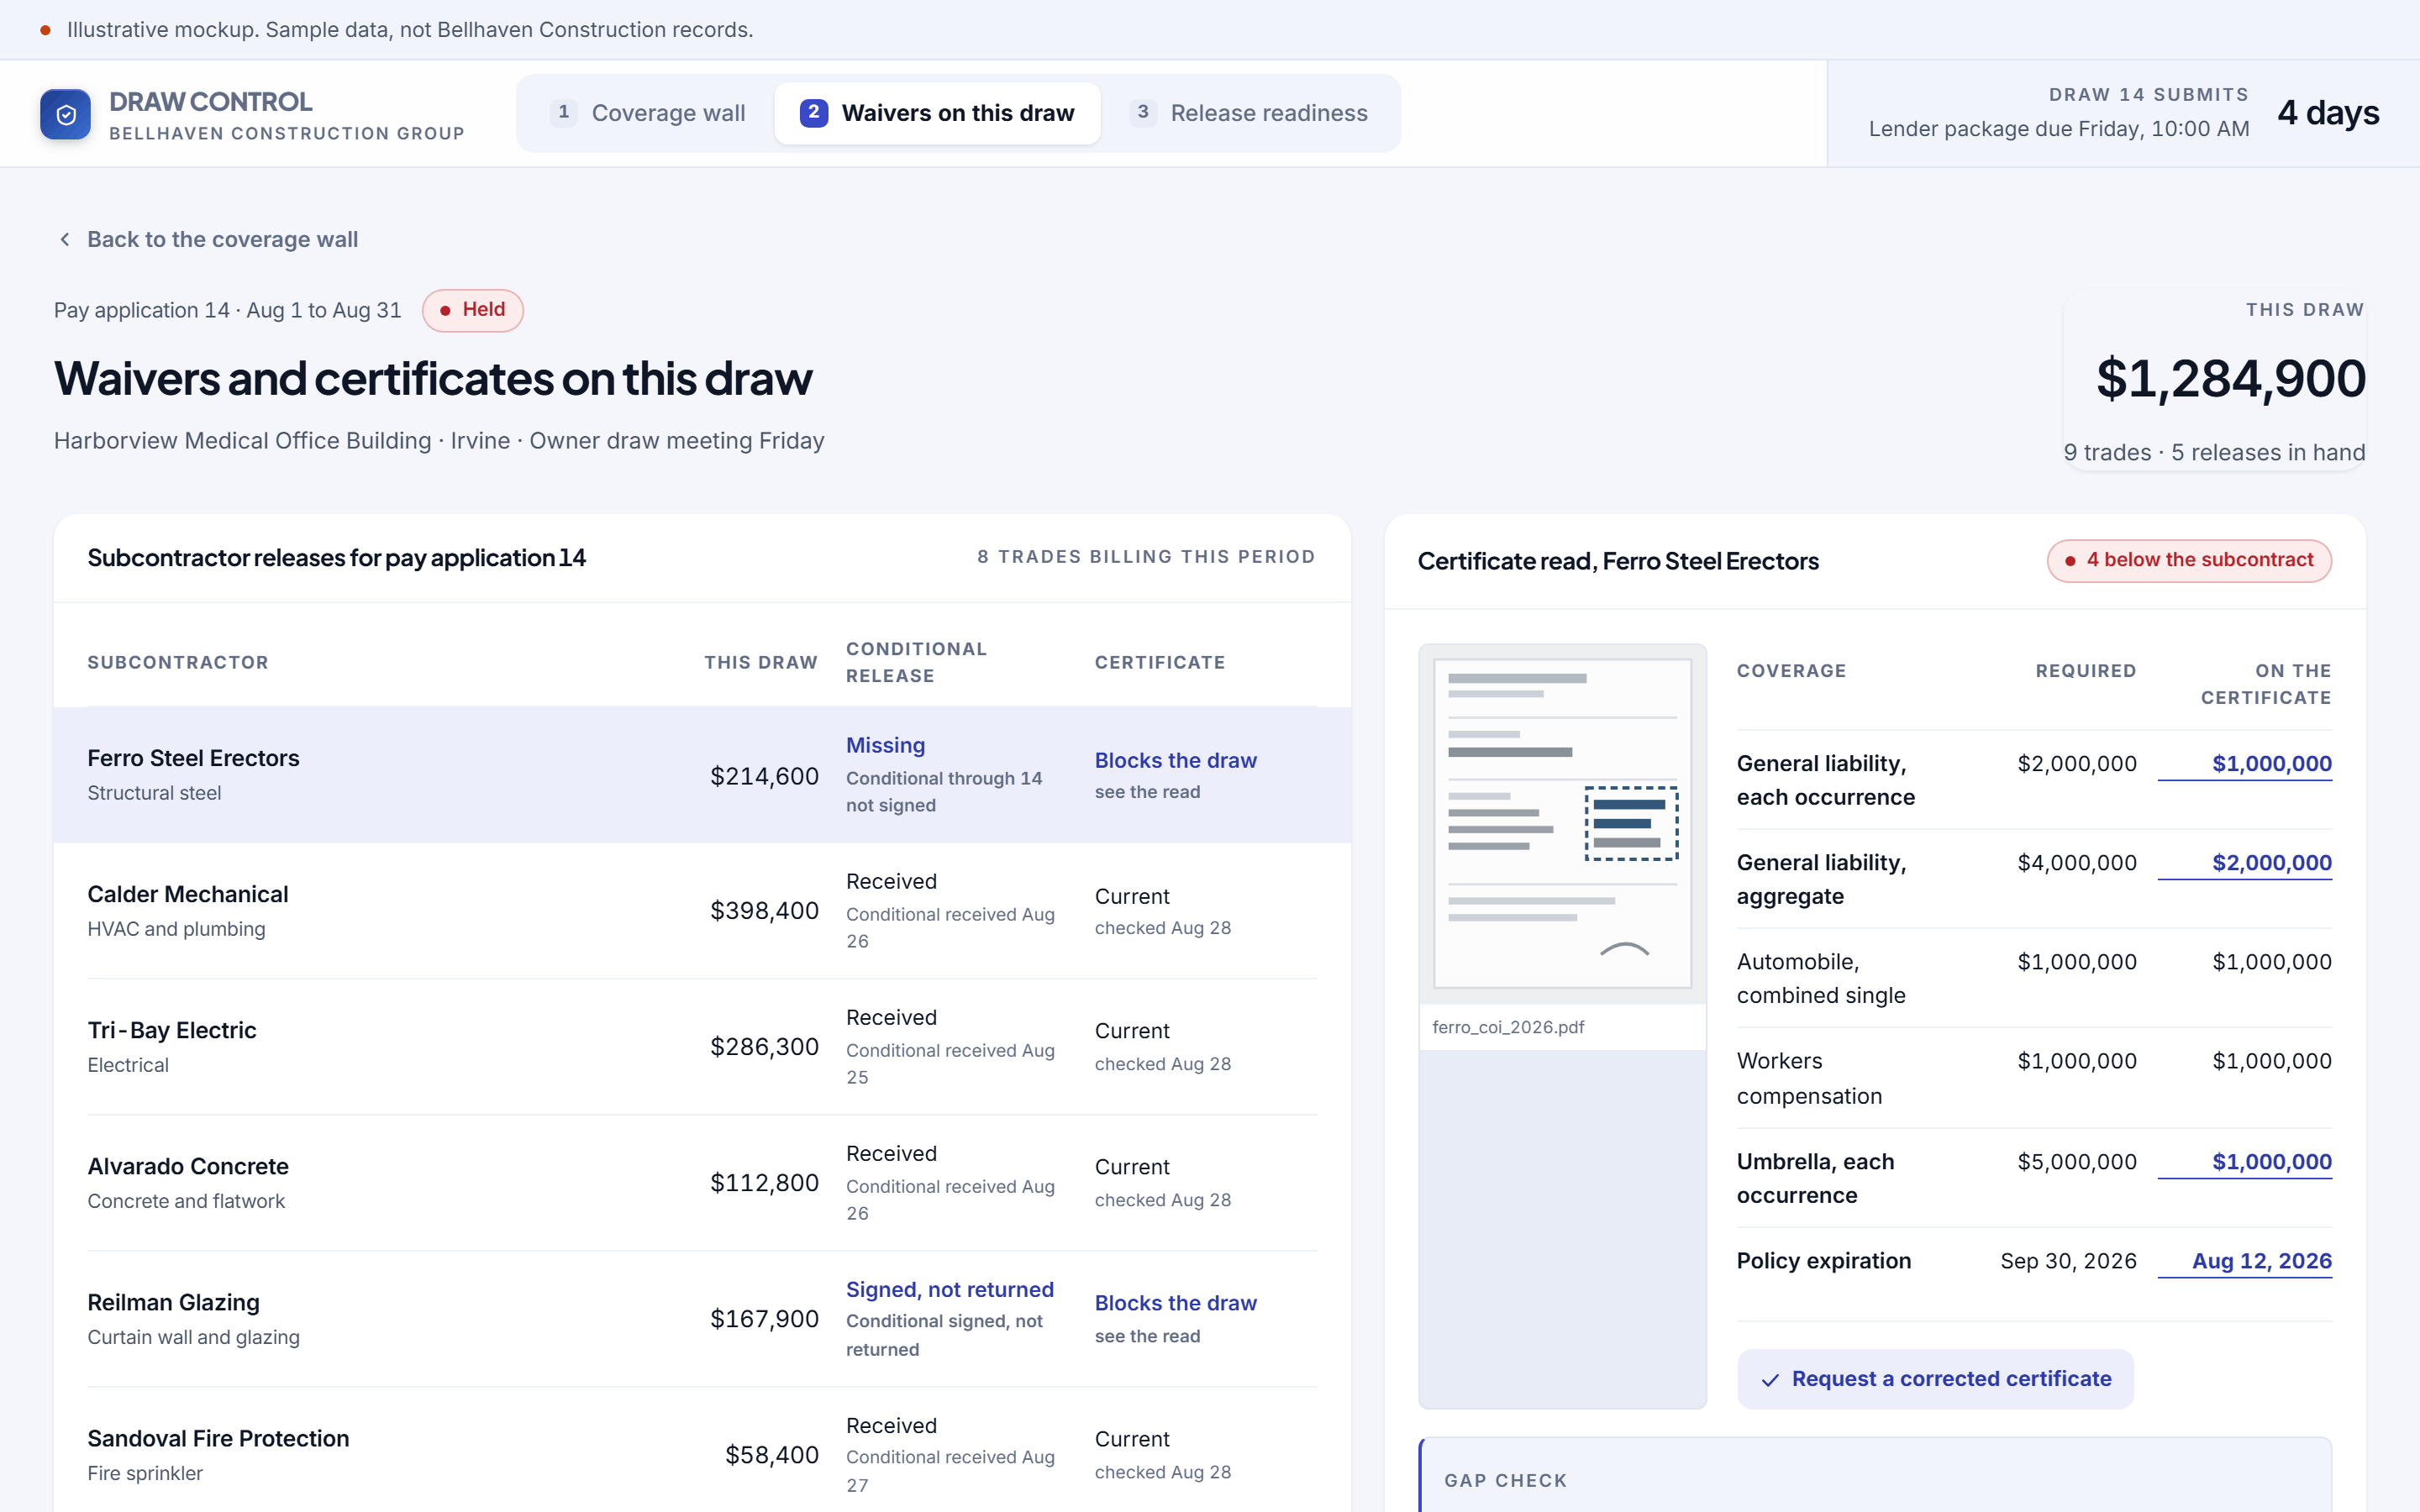The height and width of the screenshot is (1512, 2420).
Task: Switch to the Release readiness tab
Action: 1249,113
